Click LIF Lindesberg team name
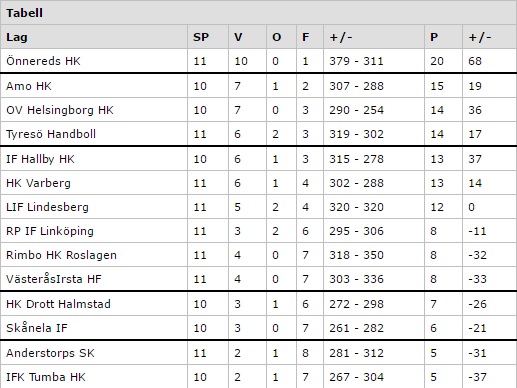Screen dimensions: 517x388 pos(47,207)
